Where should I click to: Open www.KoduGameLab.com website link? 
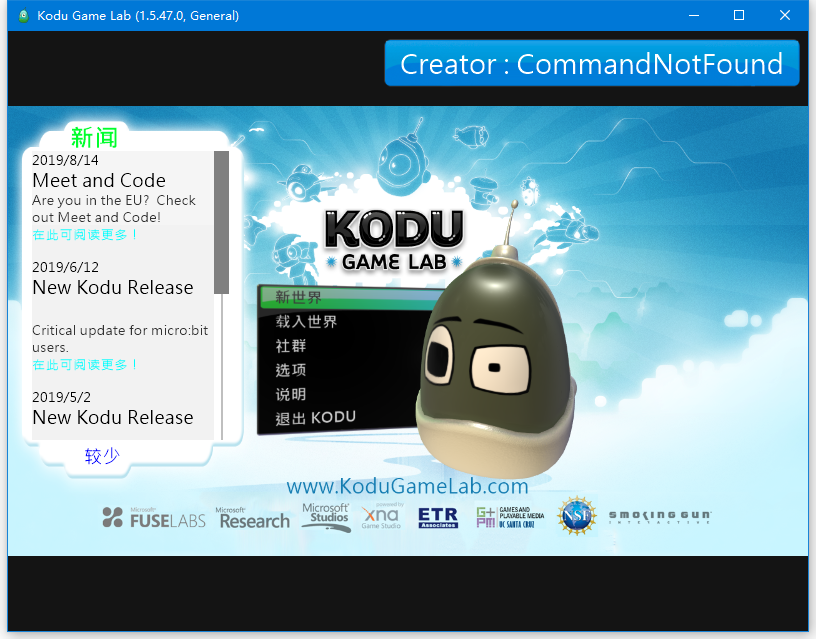[407, 486]
